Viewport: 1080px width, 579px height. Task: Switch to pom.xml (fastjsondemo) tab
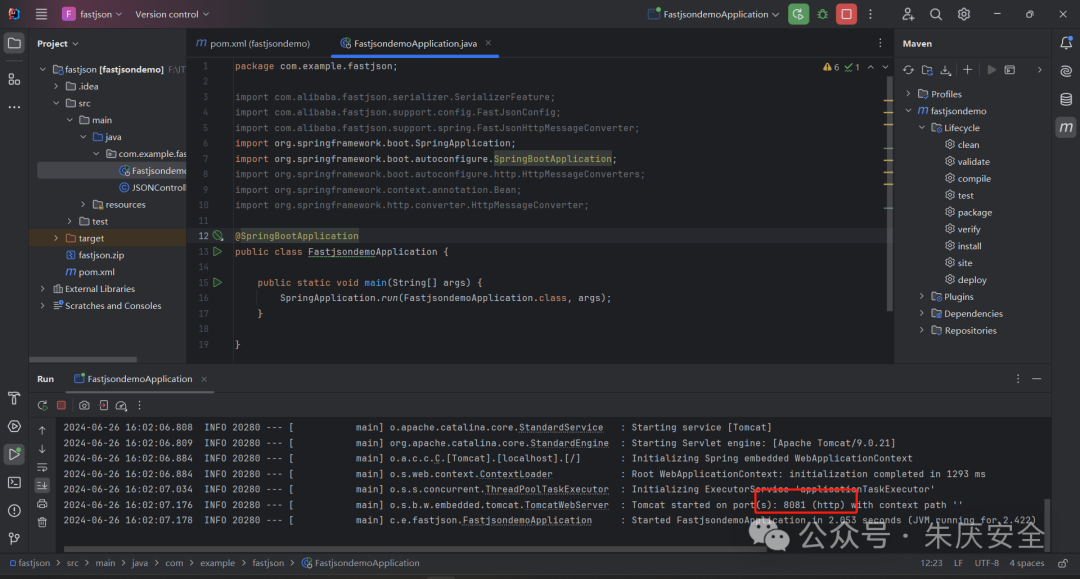tap(253, 43)
